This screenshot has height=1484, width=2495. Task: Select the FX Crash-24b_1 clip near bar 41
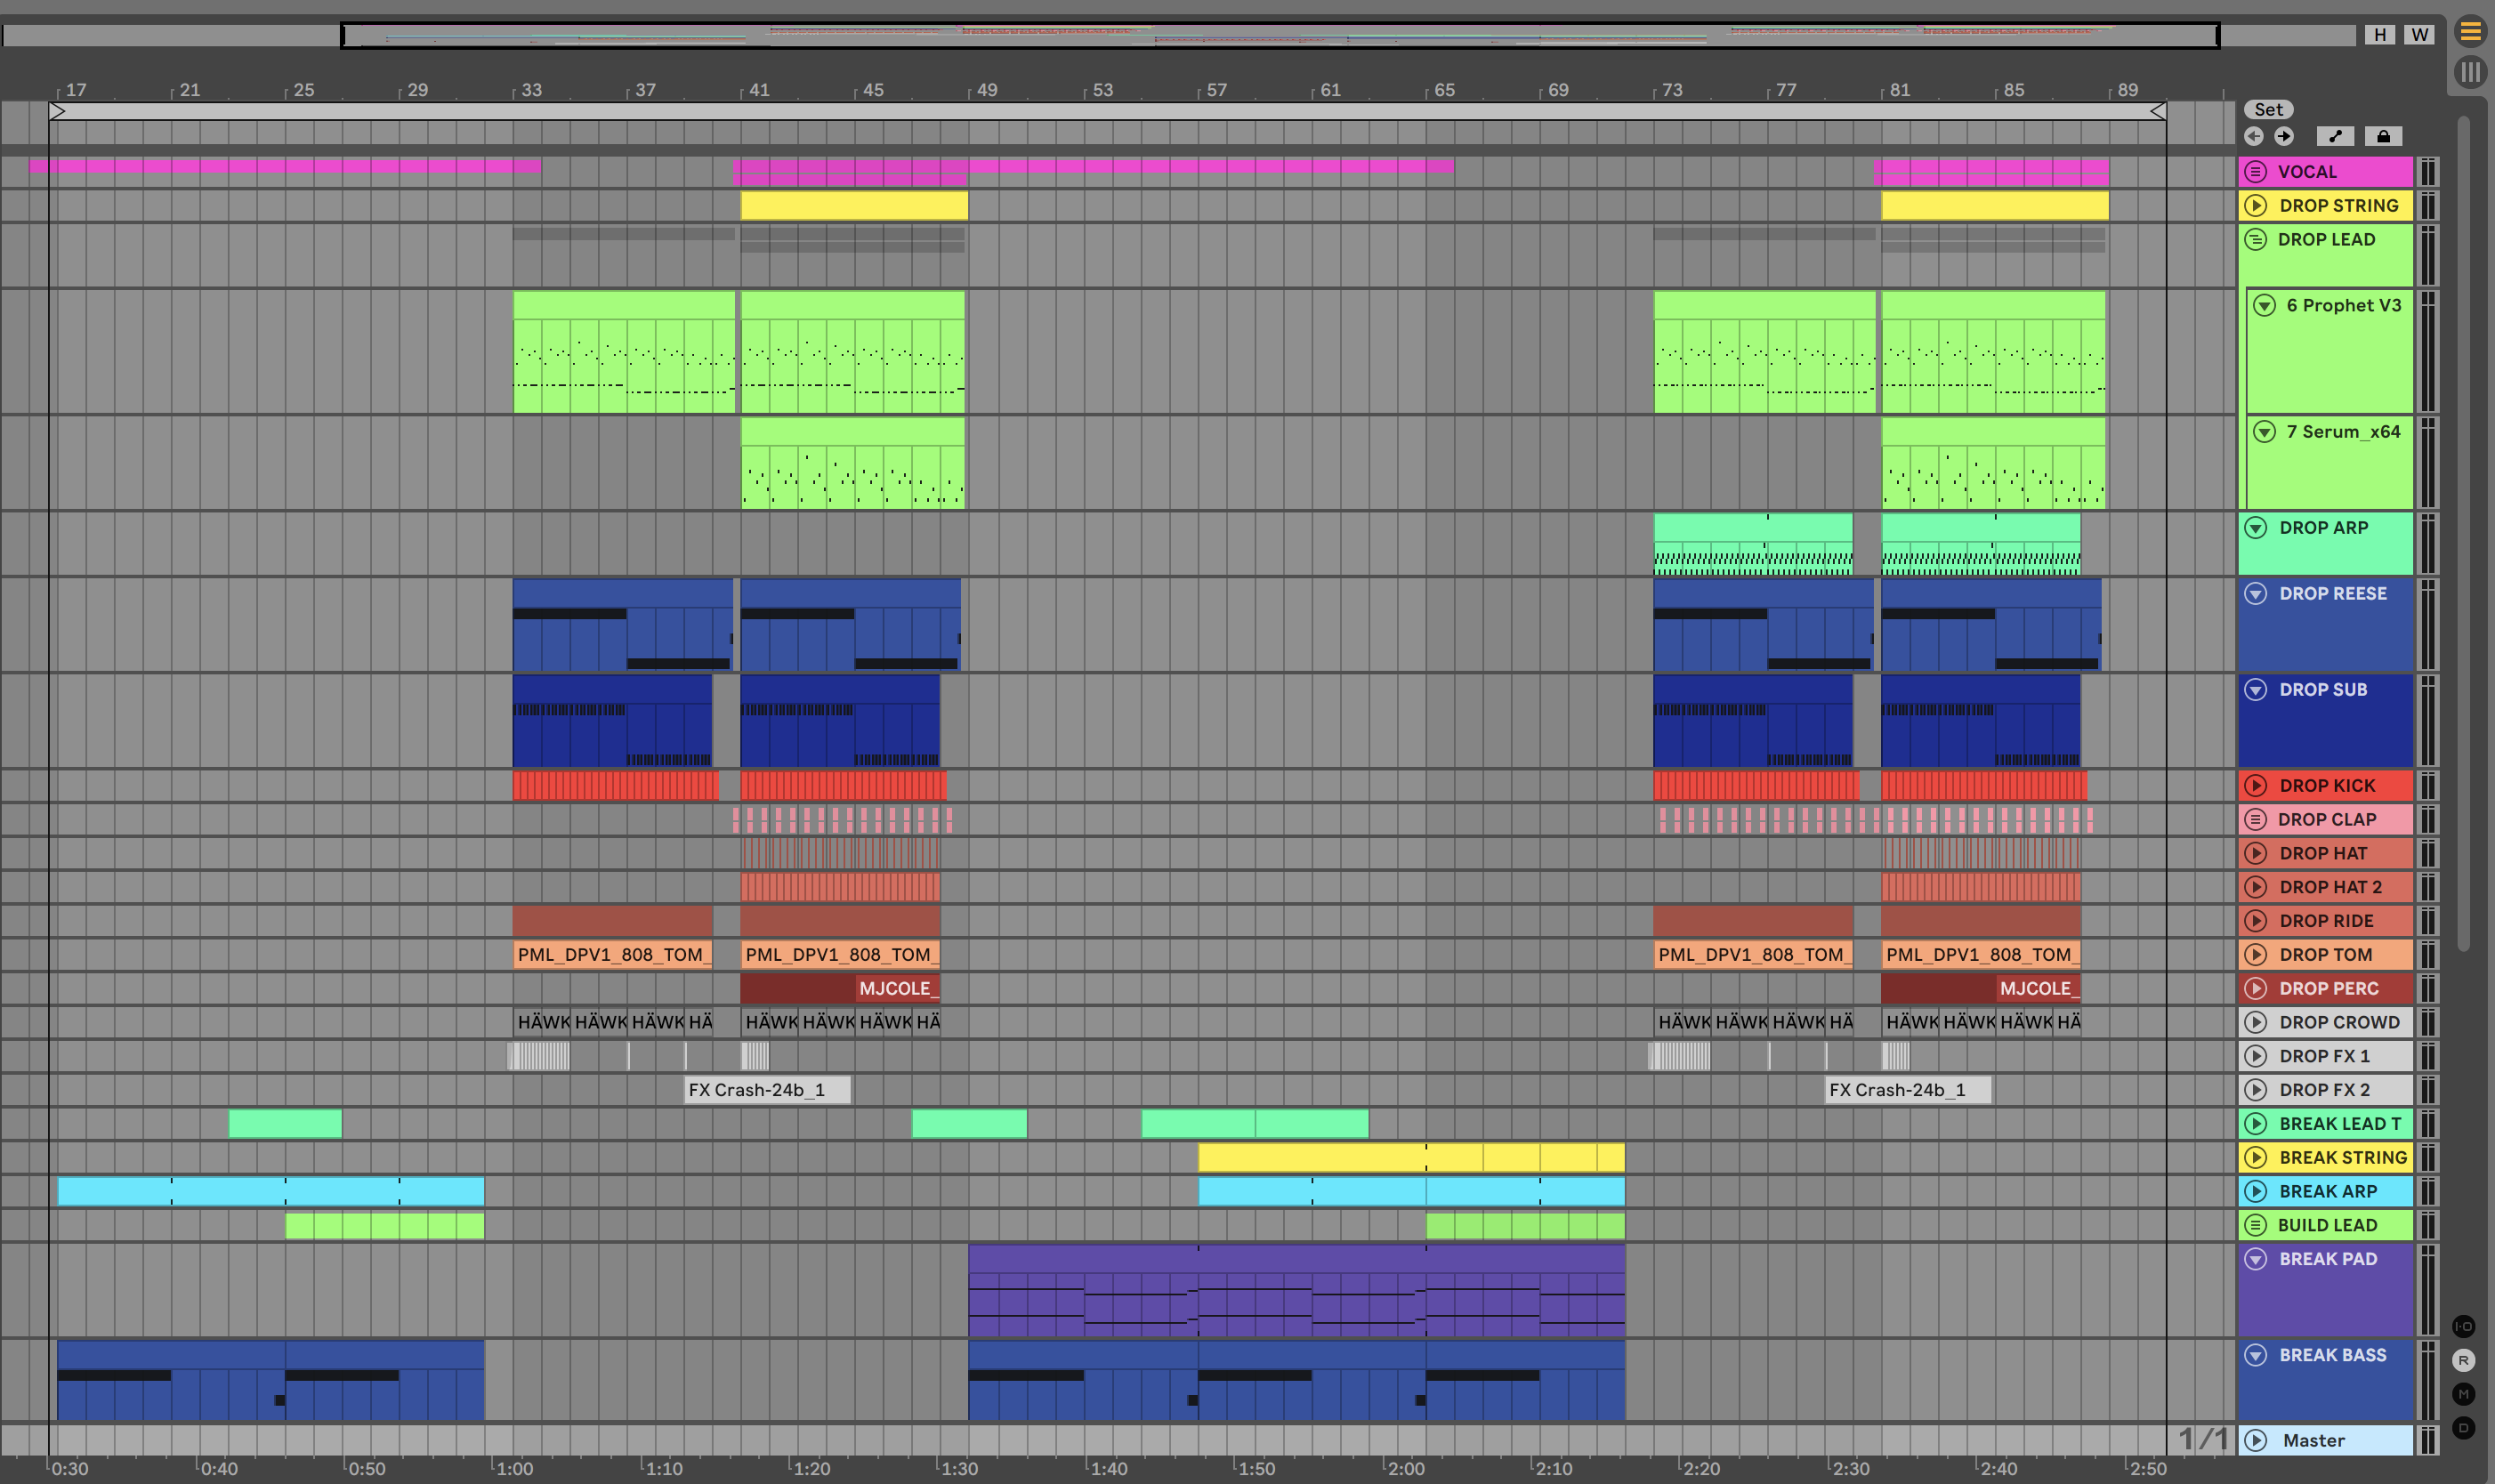767,1089
